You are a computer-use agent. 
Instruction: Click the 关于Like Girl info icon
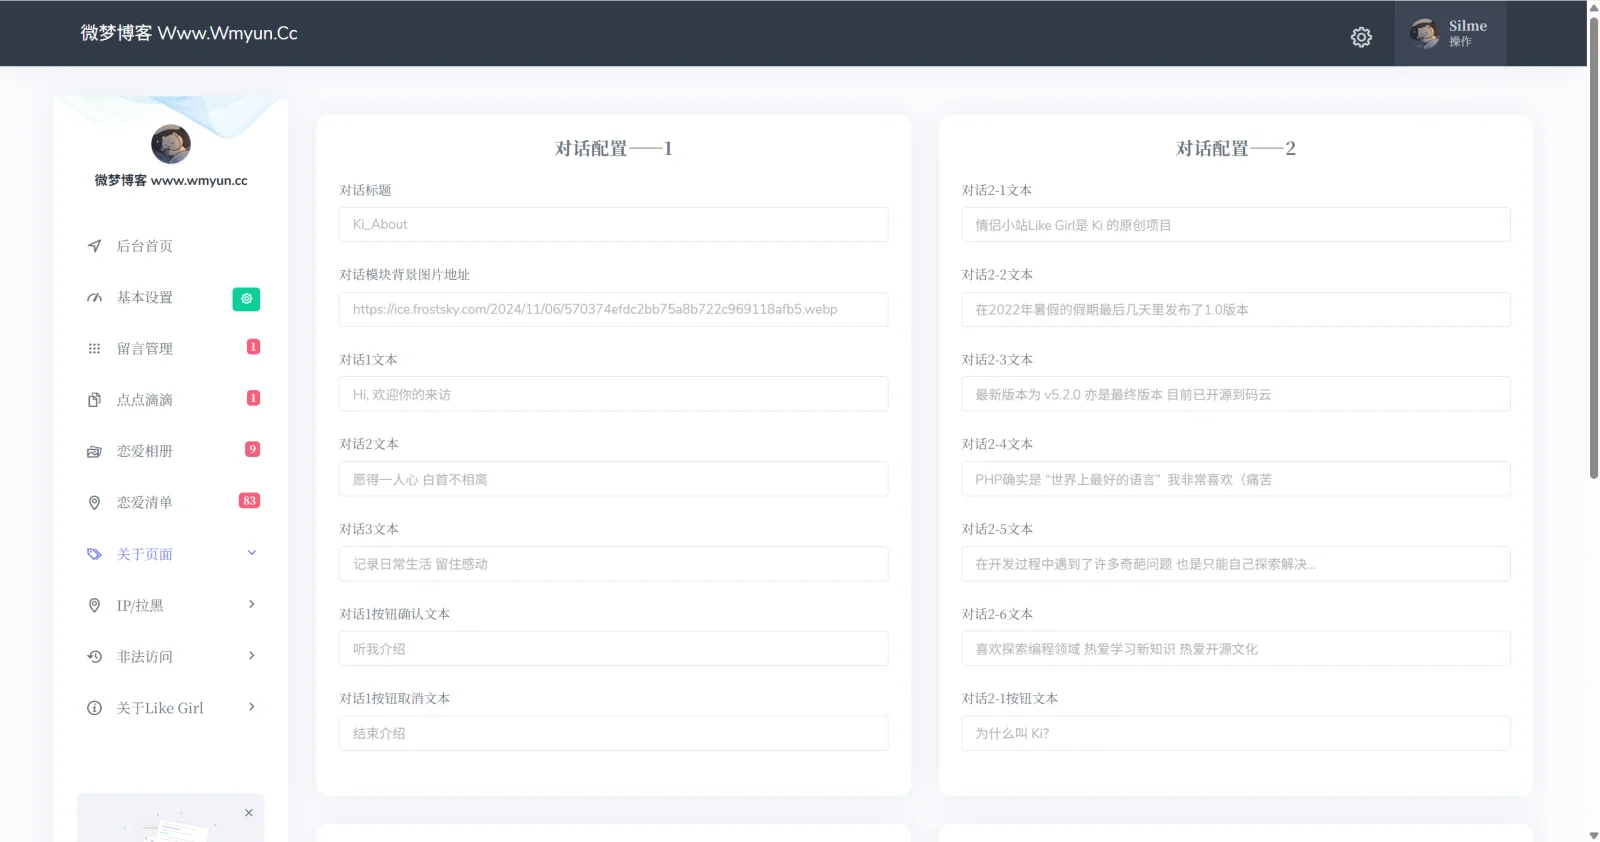point(94,708)
